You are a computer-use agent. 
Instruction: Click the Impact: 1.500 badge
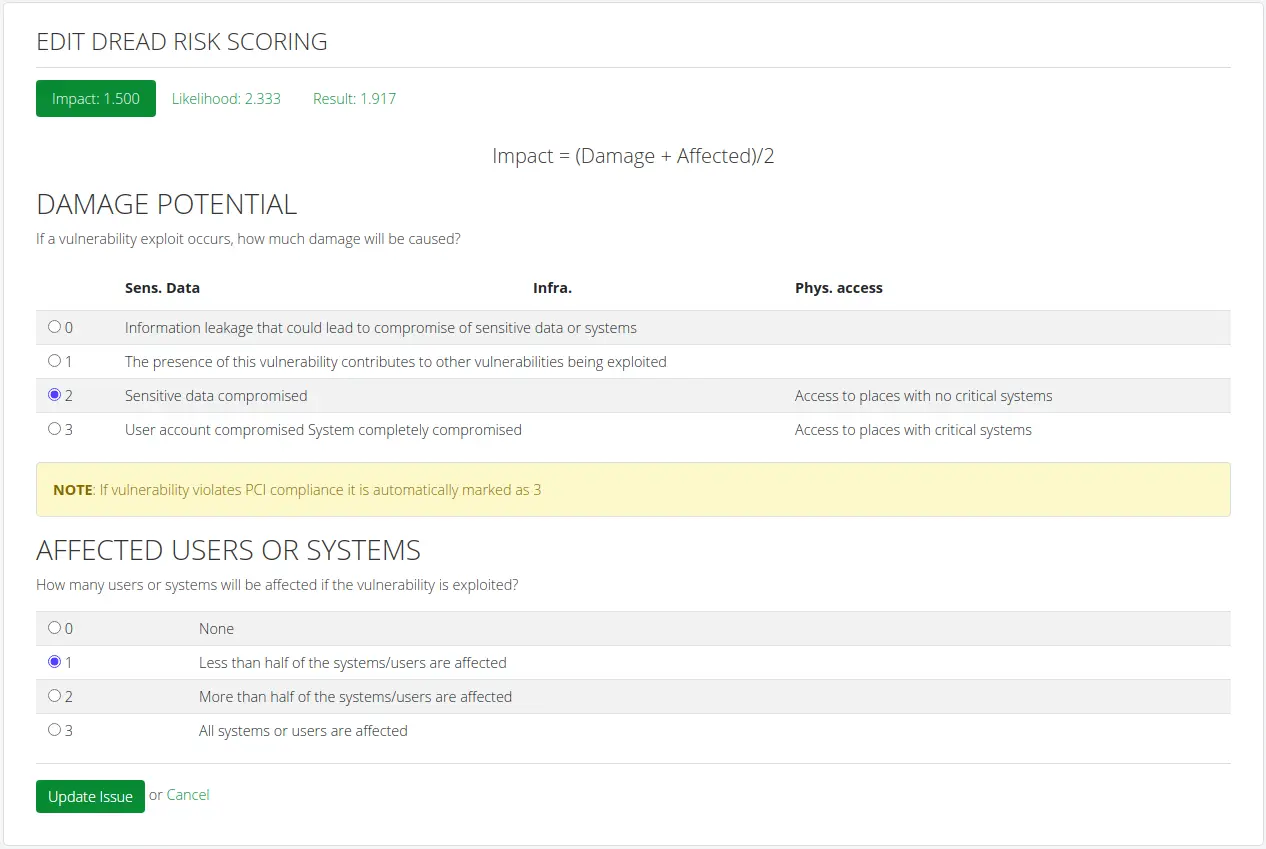95,98
